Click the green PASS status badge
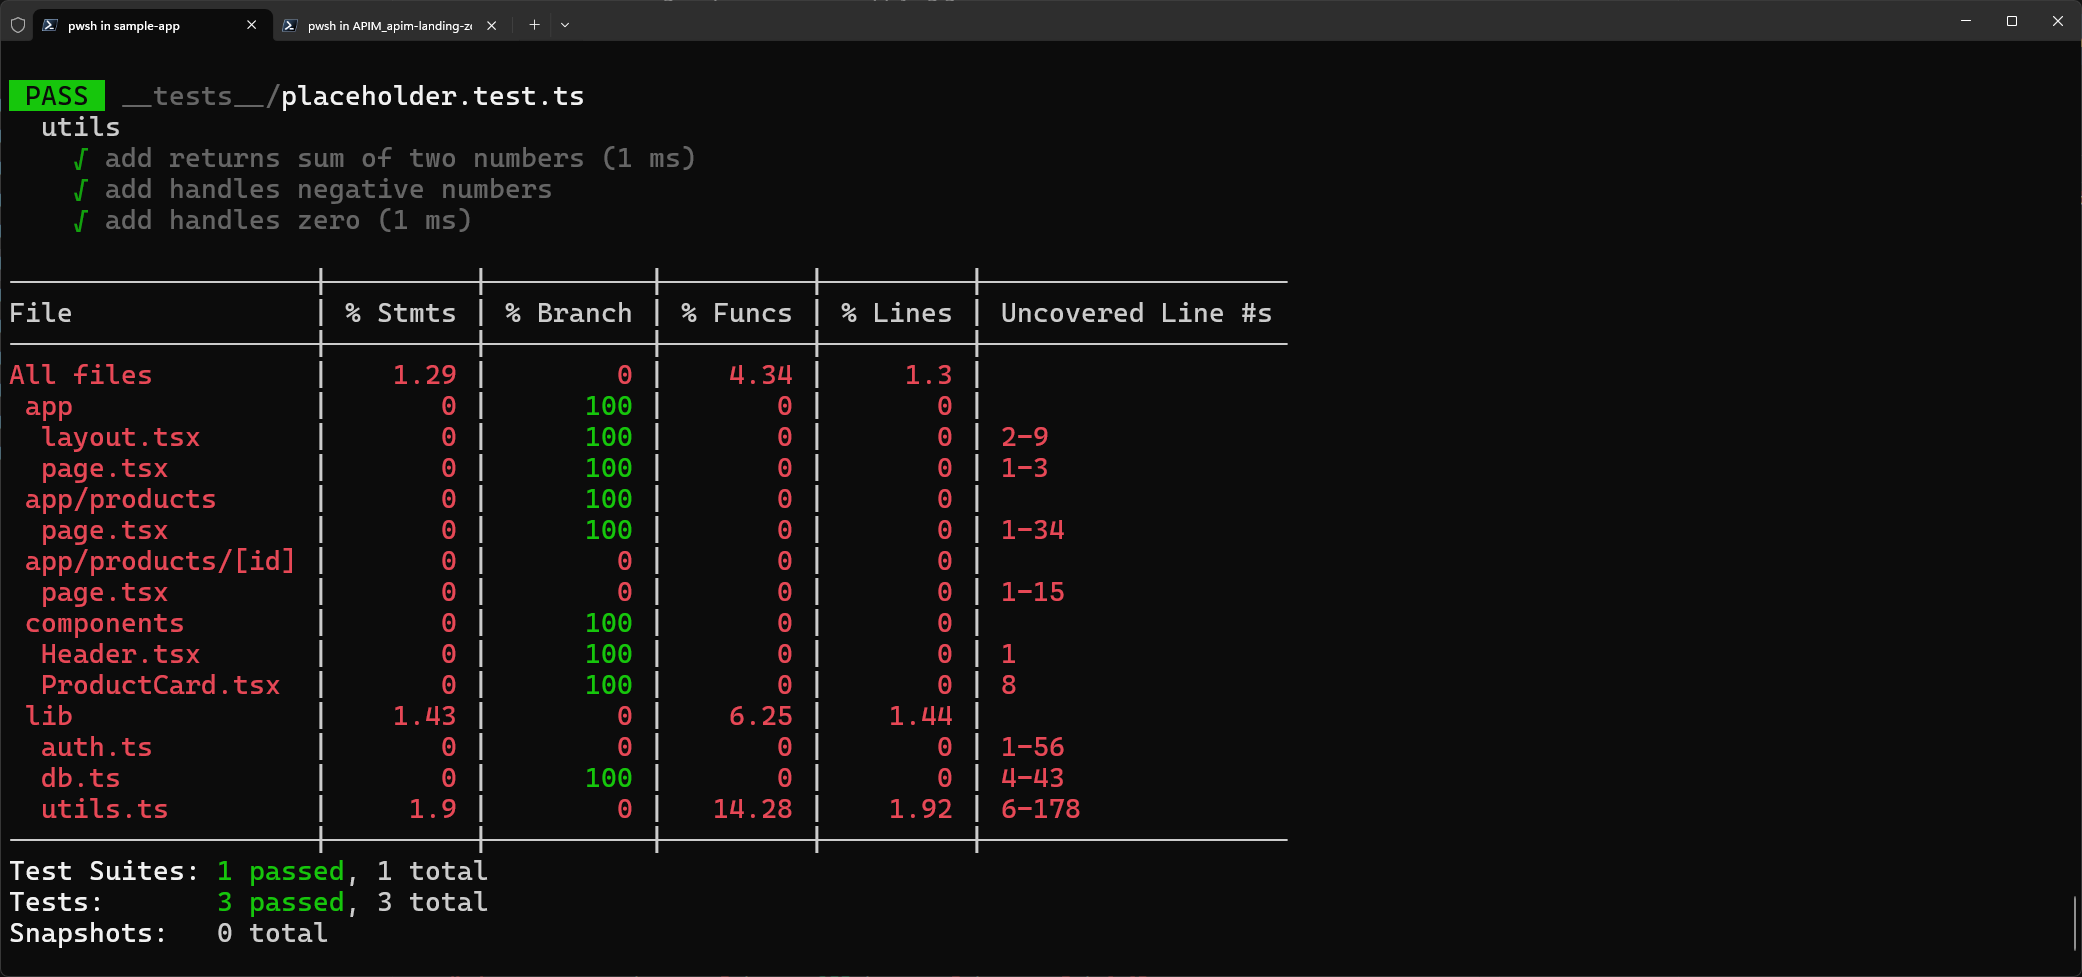This screenshot has width=2082, height=977. [x=56, y=95]
